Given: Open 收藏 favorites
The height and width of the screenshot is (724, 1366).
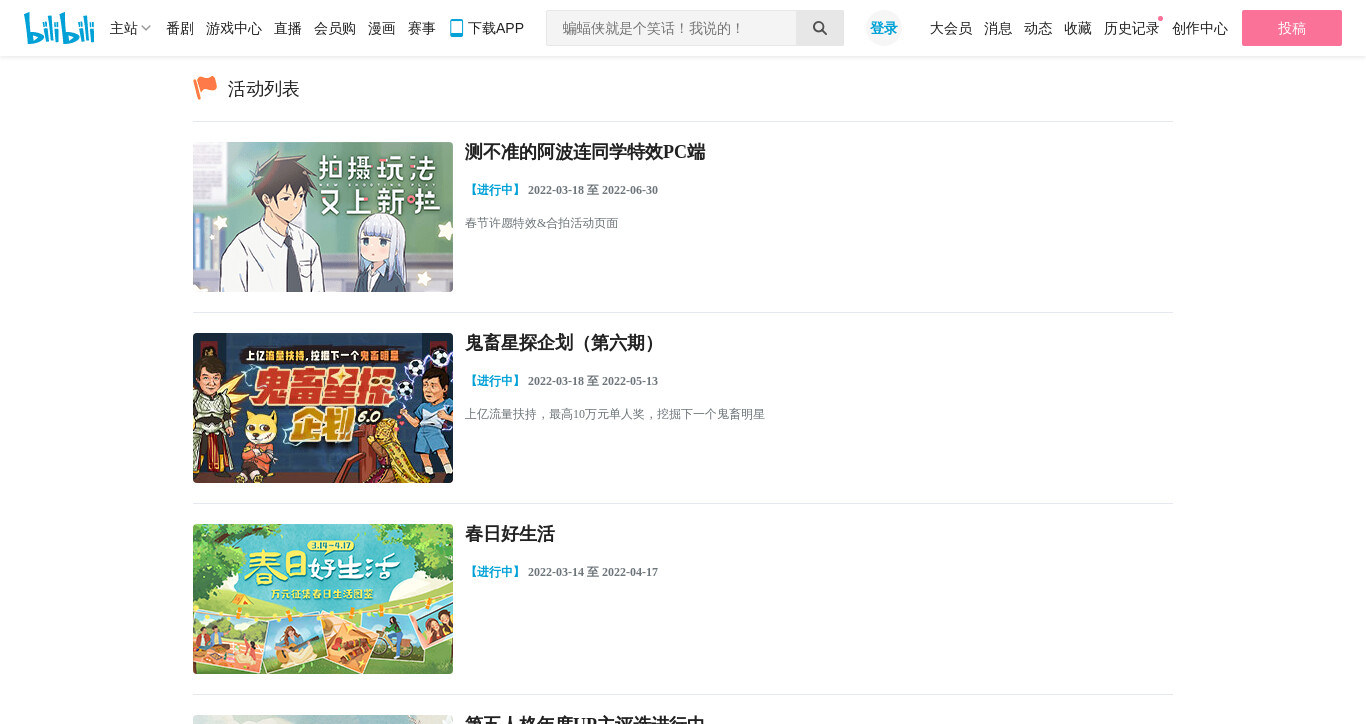Looking at the screenshot, I should click(x=1078, y=28).
